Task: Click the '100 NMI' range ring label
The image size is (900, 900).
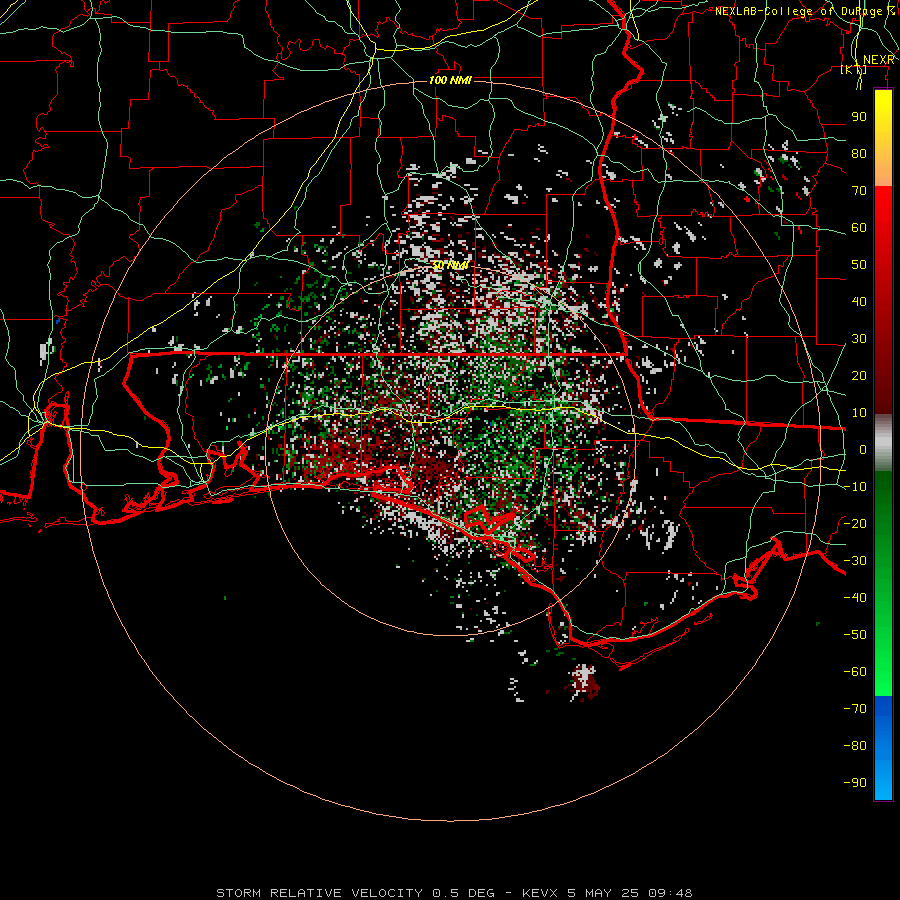Action: coord(450,80)
